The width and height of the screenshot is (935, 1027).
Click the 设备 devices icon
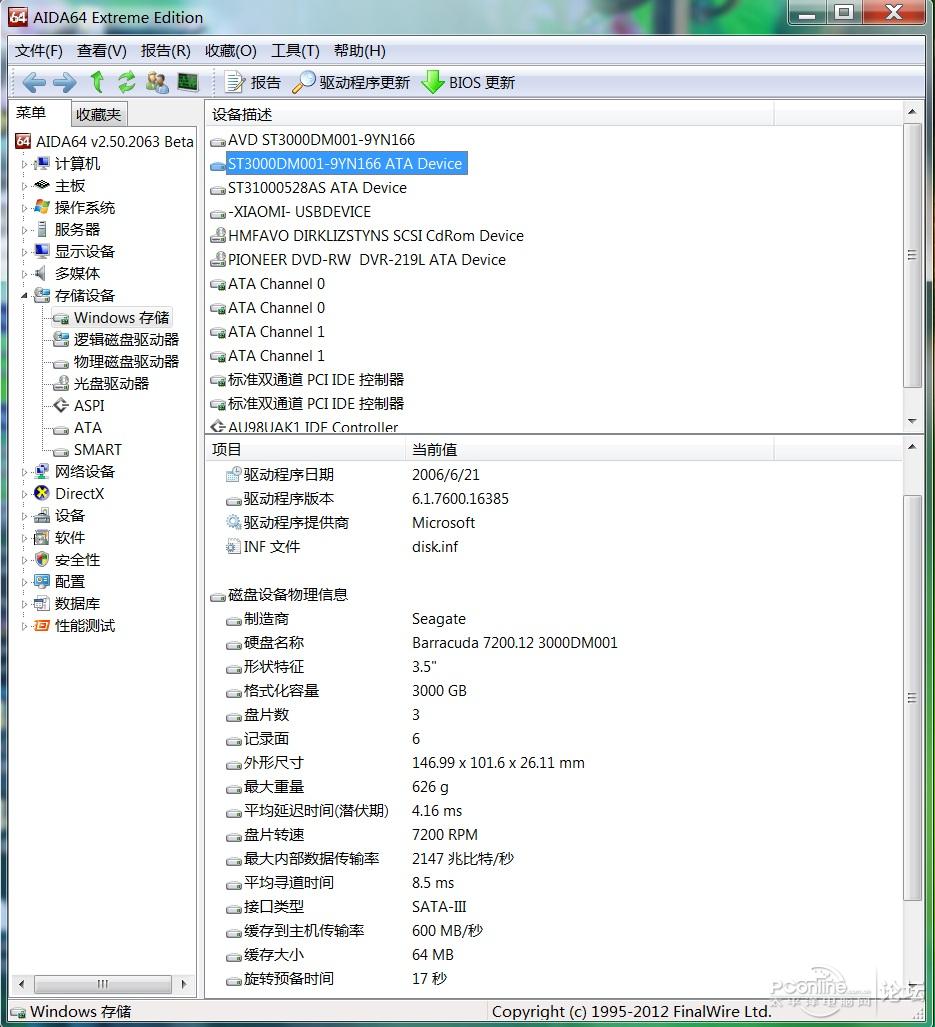pyautogui.click(x=42, y=515)
